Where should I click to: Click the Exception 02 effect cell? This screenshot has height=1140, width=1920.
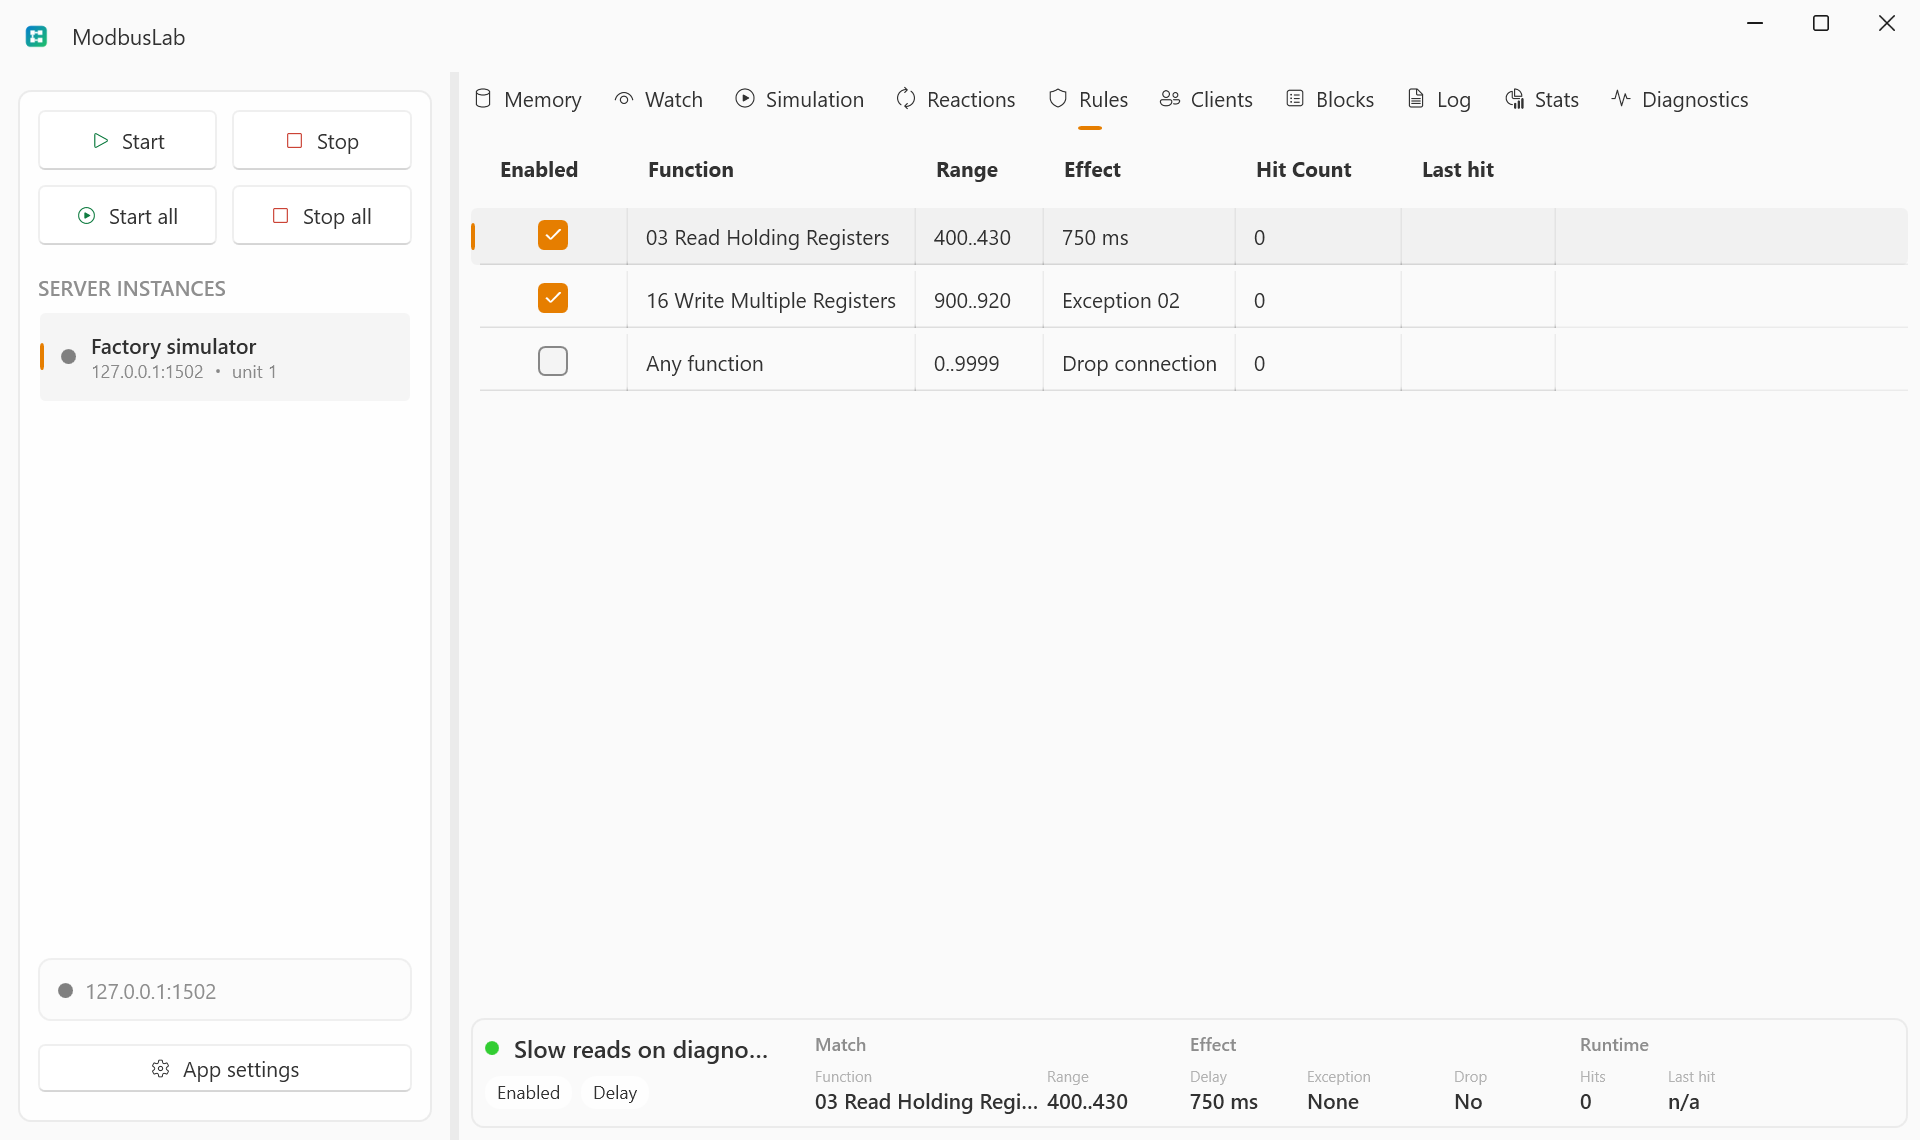(x=1139, y=300)
